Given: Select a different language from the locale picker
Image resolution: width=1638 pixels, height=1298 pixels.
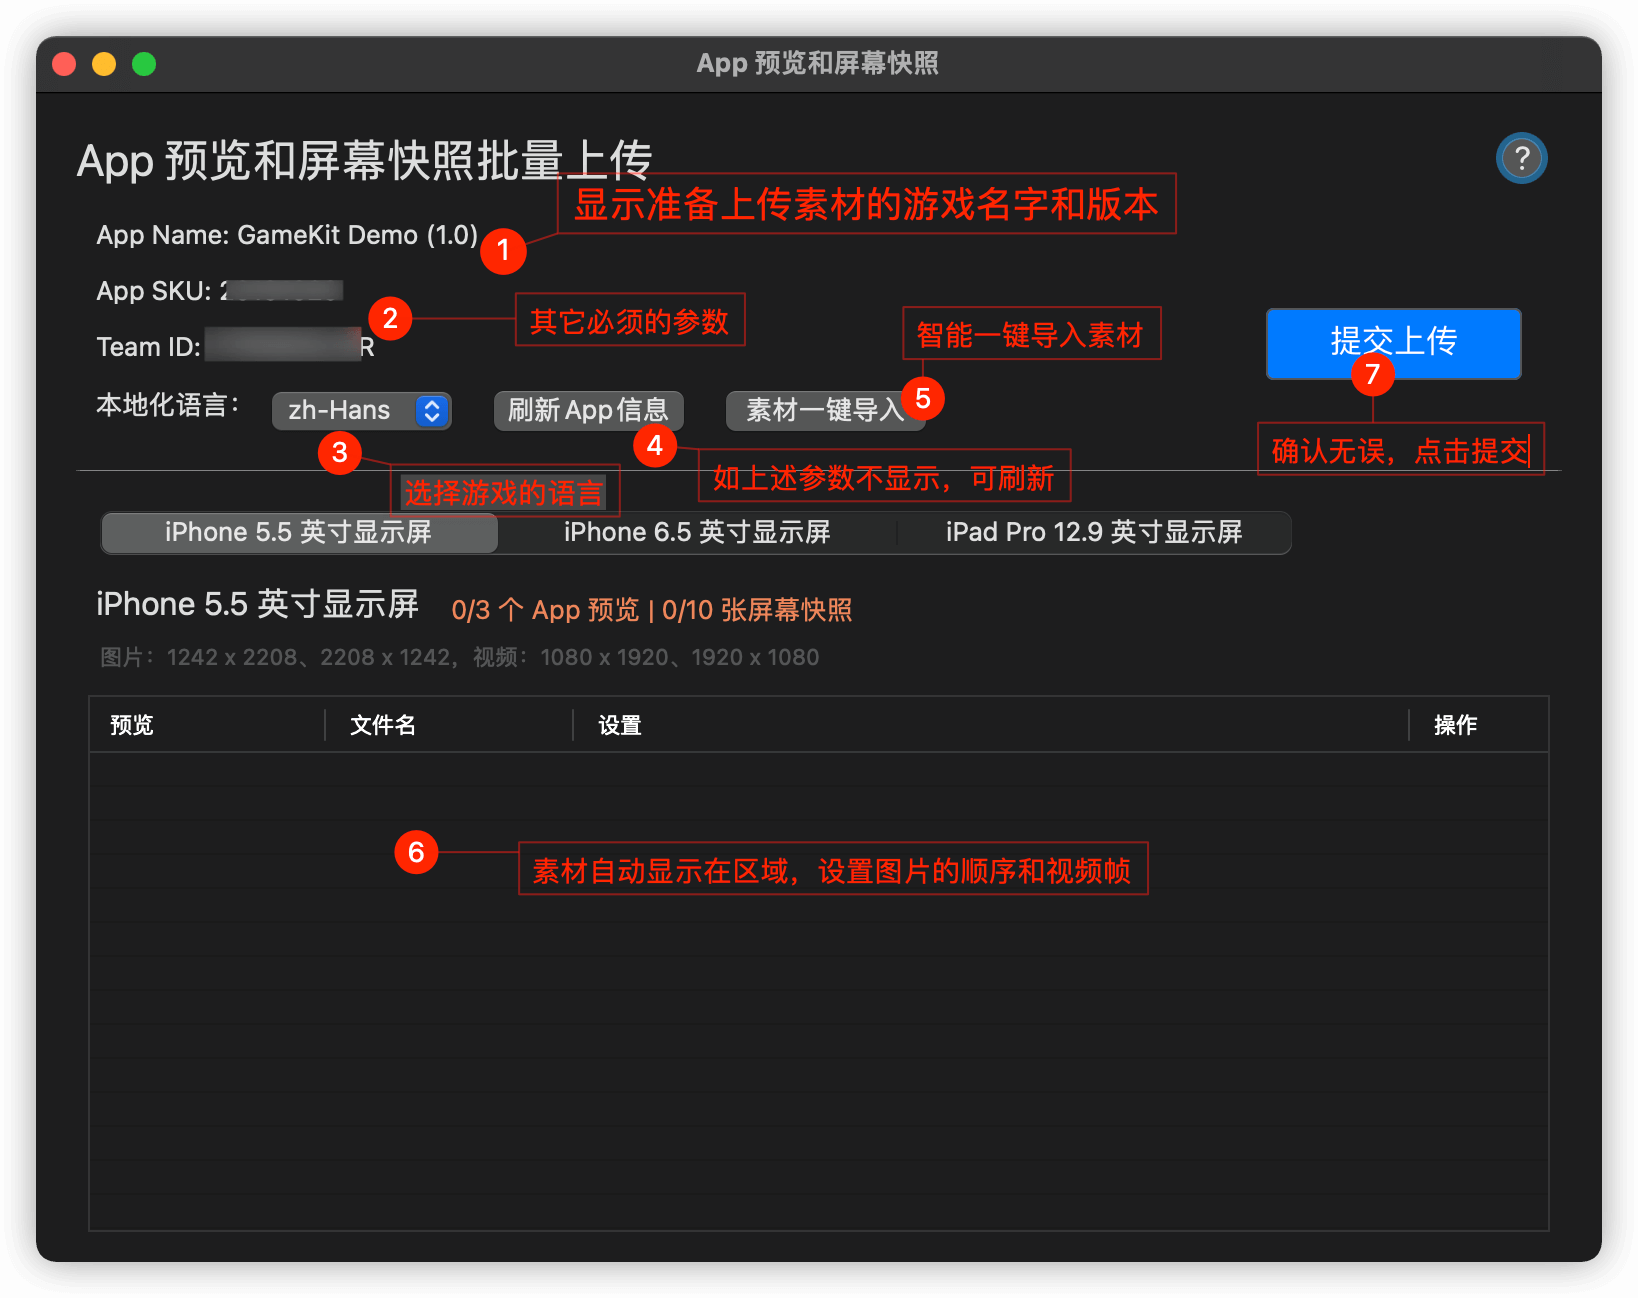Looking at the screenshot, I should point(360,410).
